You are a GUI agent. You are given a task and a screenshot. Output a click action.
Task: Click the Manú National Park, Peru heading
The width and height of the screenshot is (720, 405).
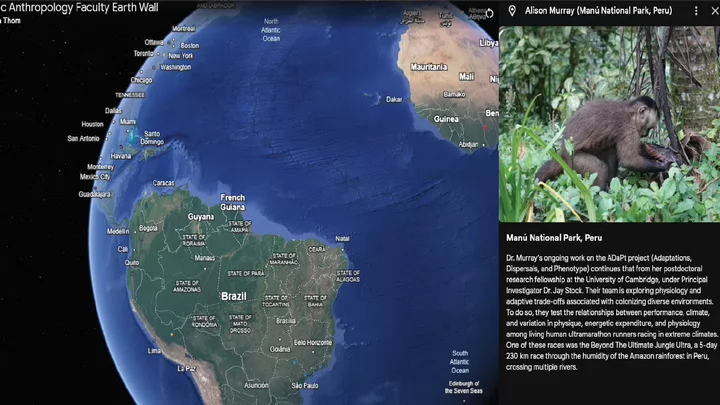point(554,238)
